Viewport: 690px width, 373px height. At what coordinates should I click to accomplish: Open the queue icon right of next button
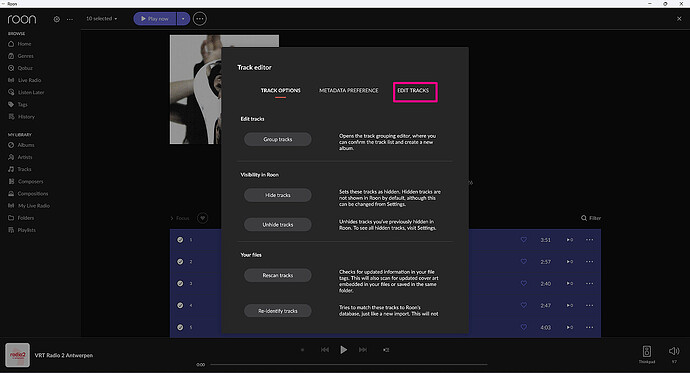click(386, 350)
